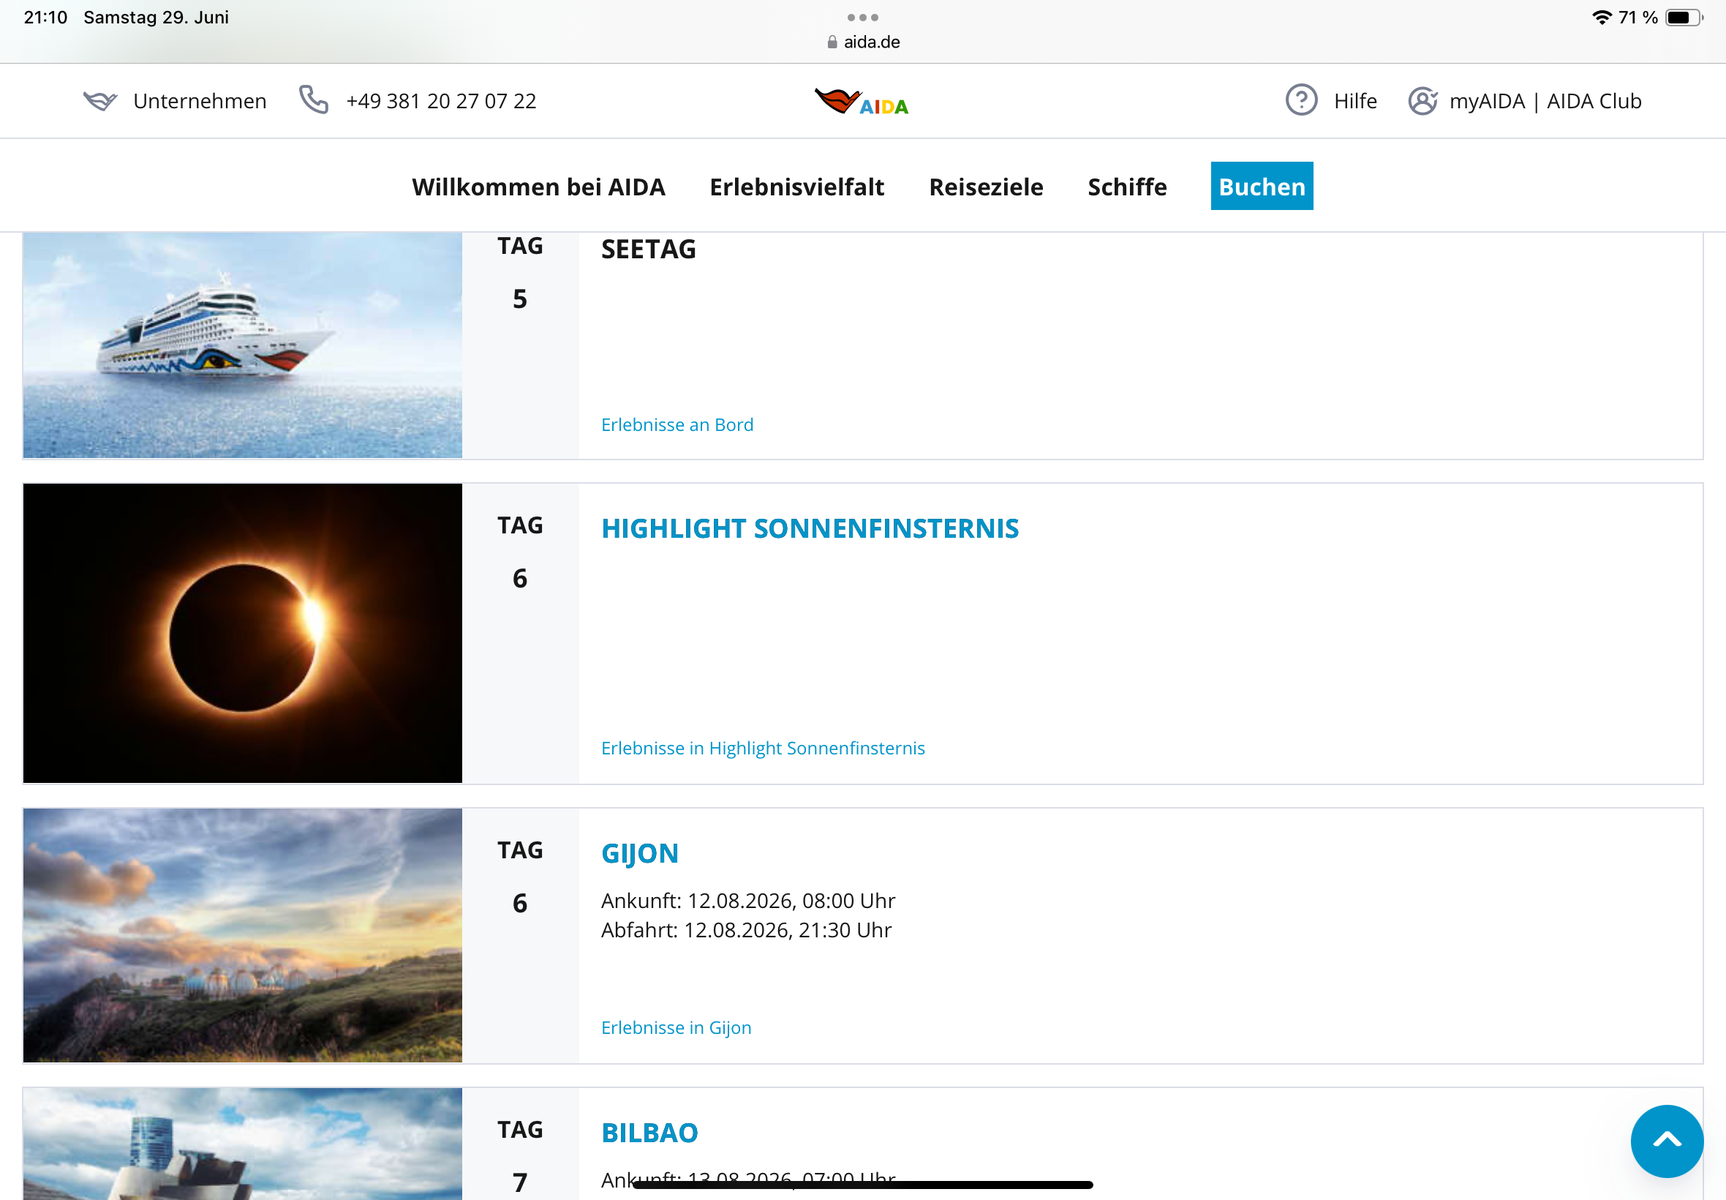Follow Erlebnisse in Highlight Sonnenfinsternis link
This screenshot has width=1726, height=1200.
[763, 748]
